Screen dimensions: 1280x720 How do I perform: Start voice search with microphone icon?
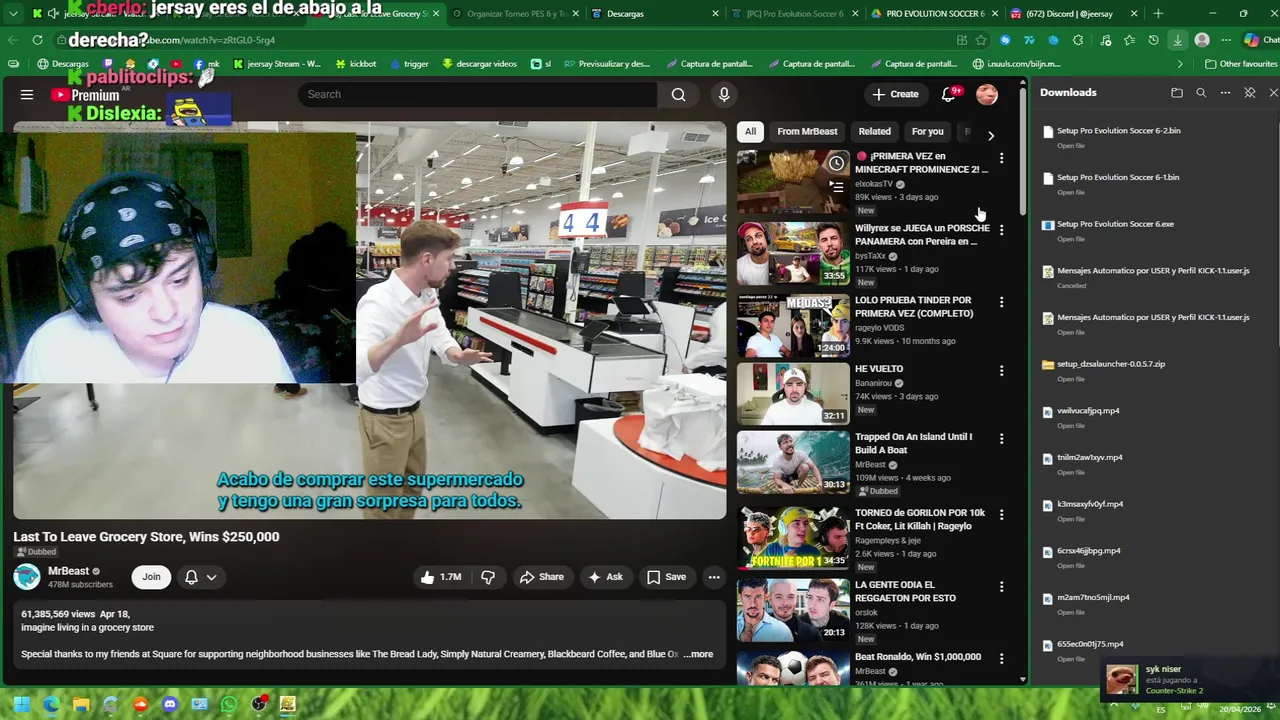[724, 94]
